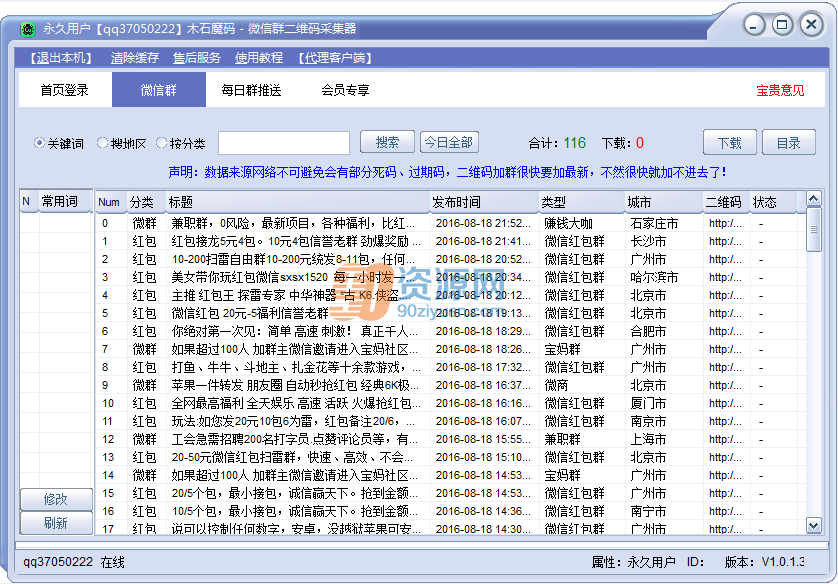Click the 二维码 column header
Image resolution: width=838 pixels, height=584 pixels.
726,202
